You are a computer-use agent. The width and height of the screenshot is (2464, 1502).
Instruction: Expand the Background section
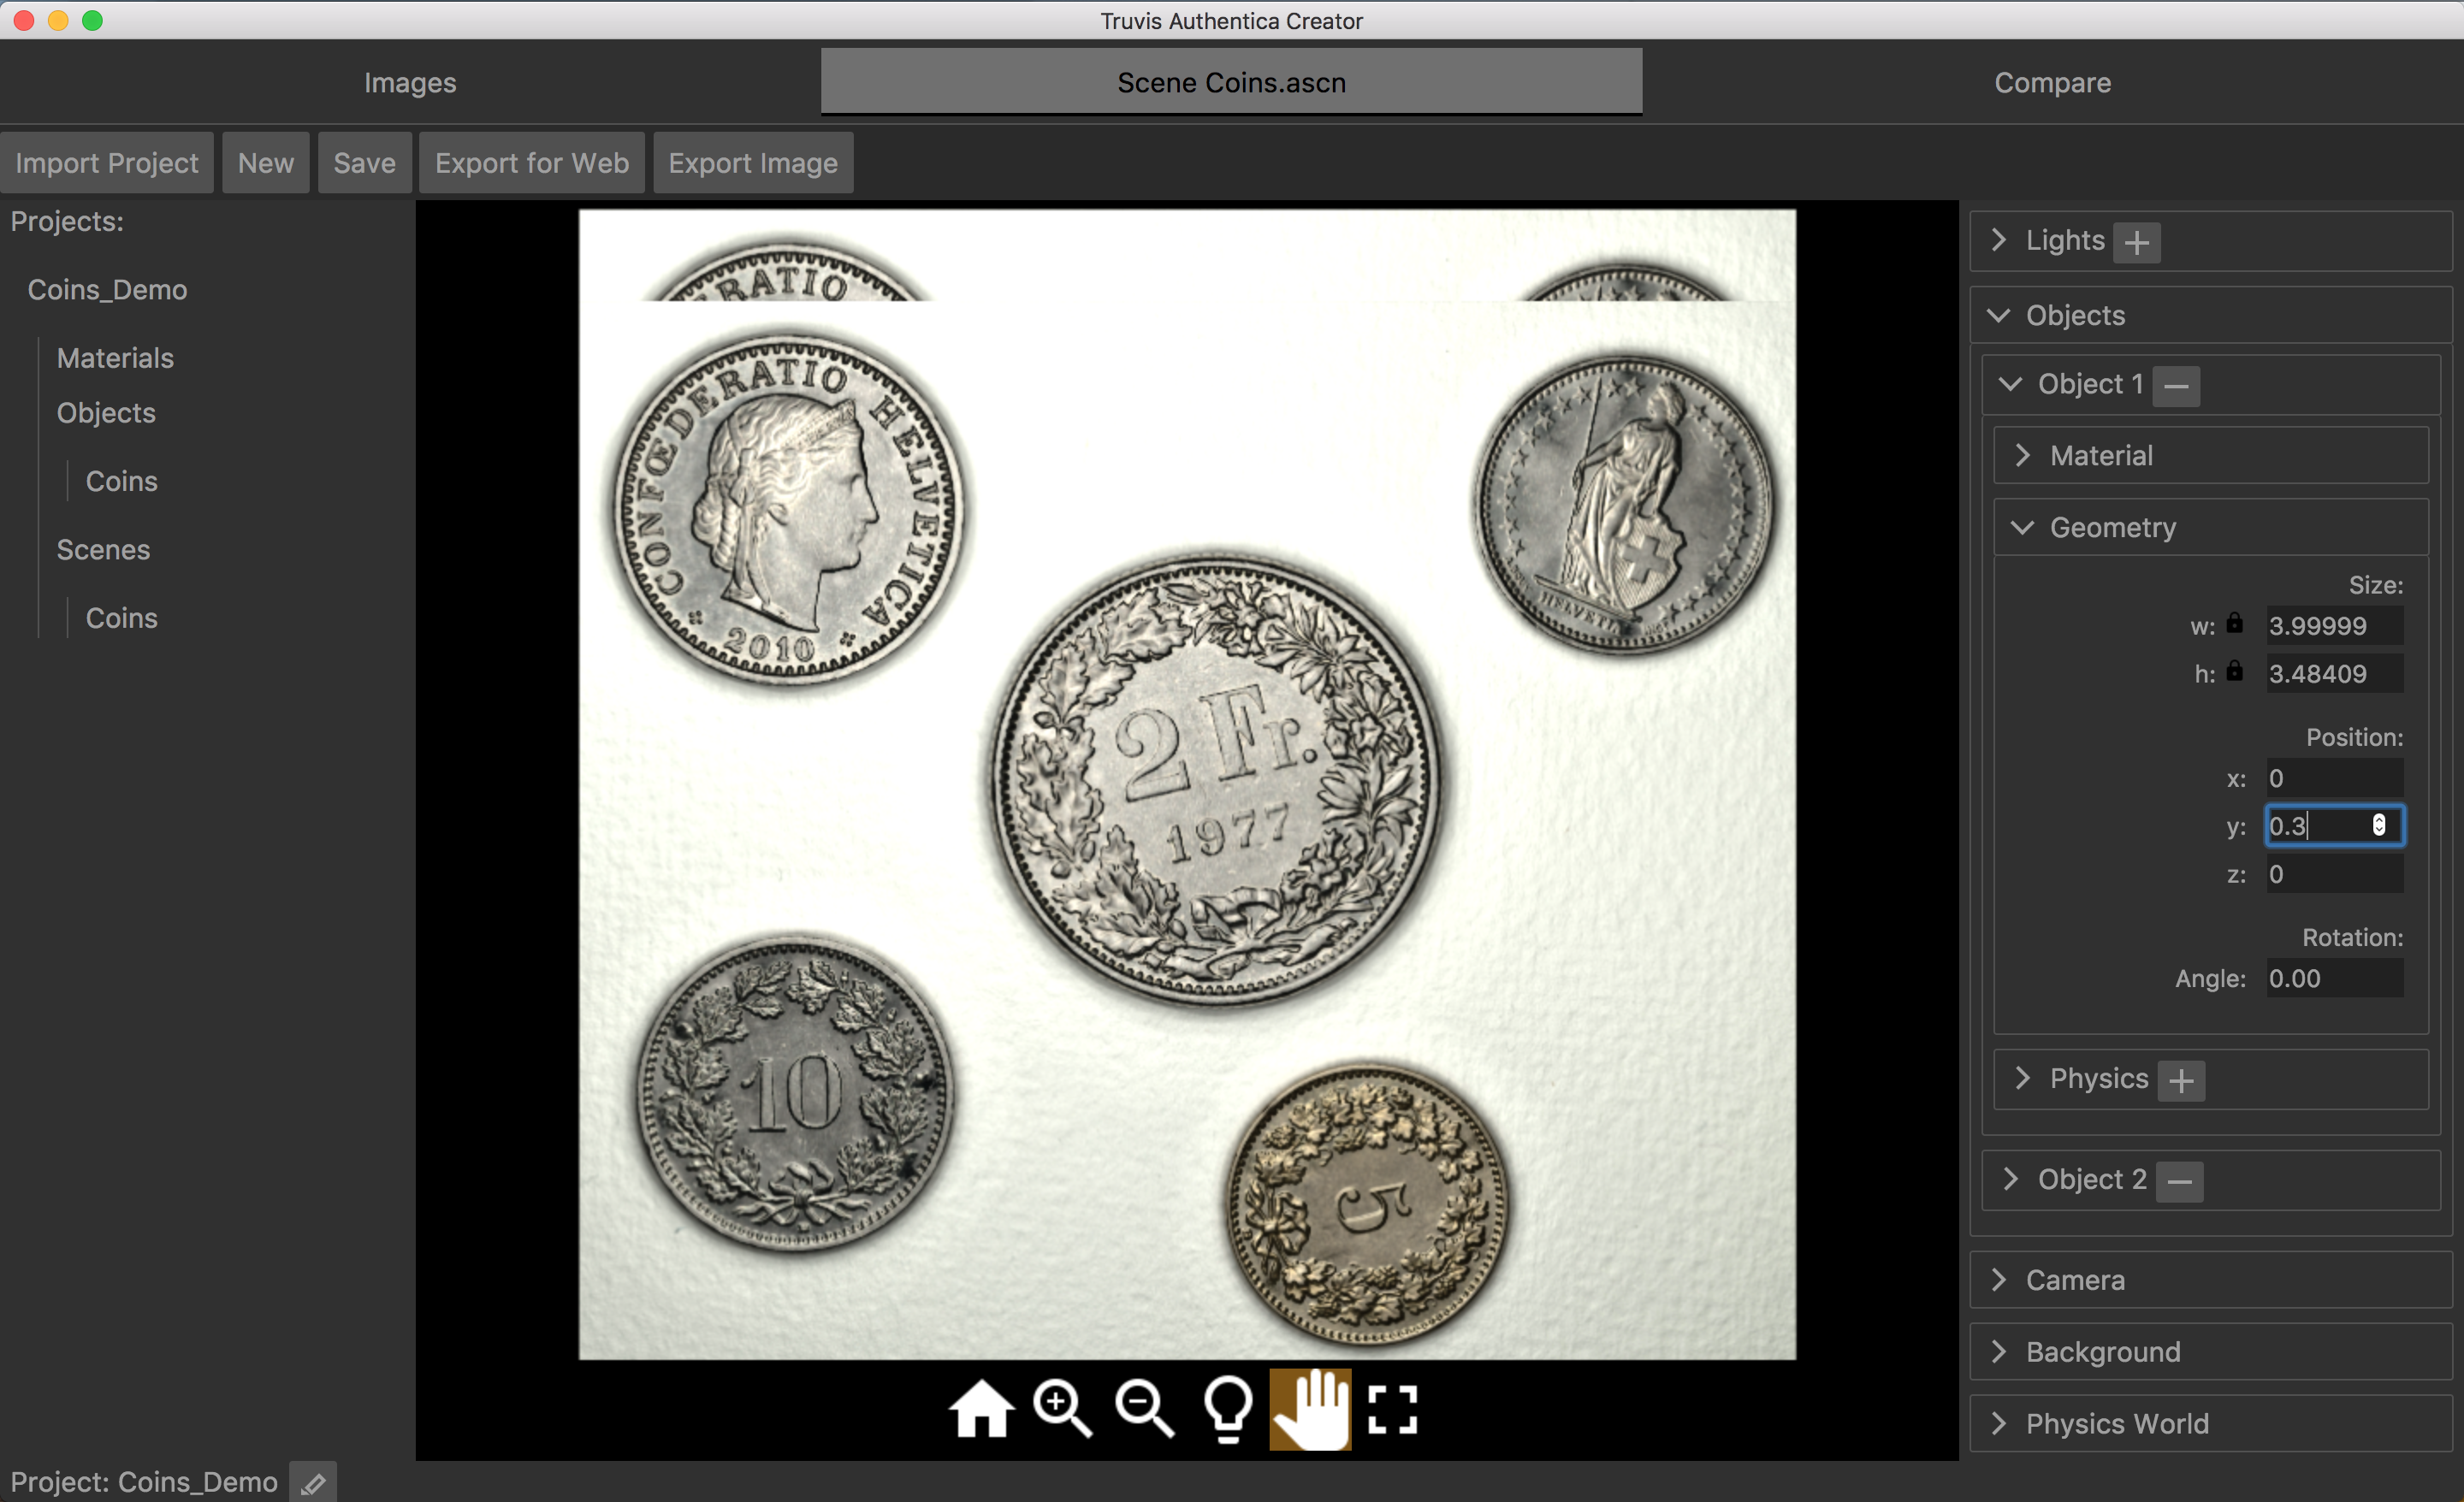1998,1352
